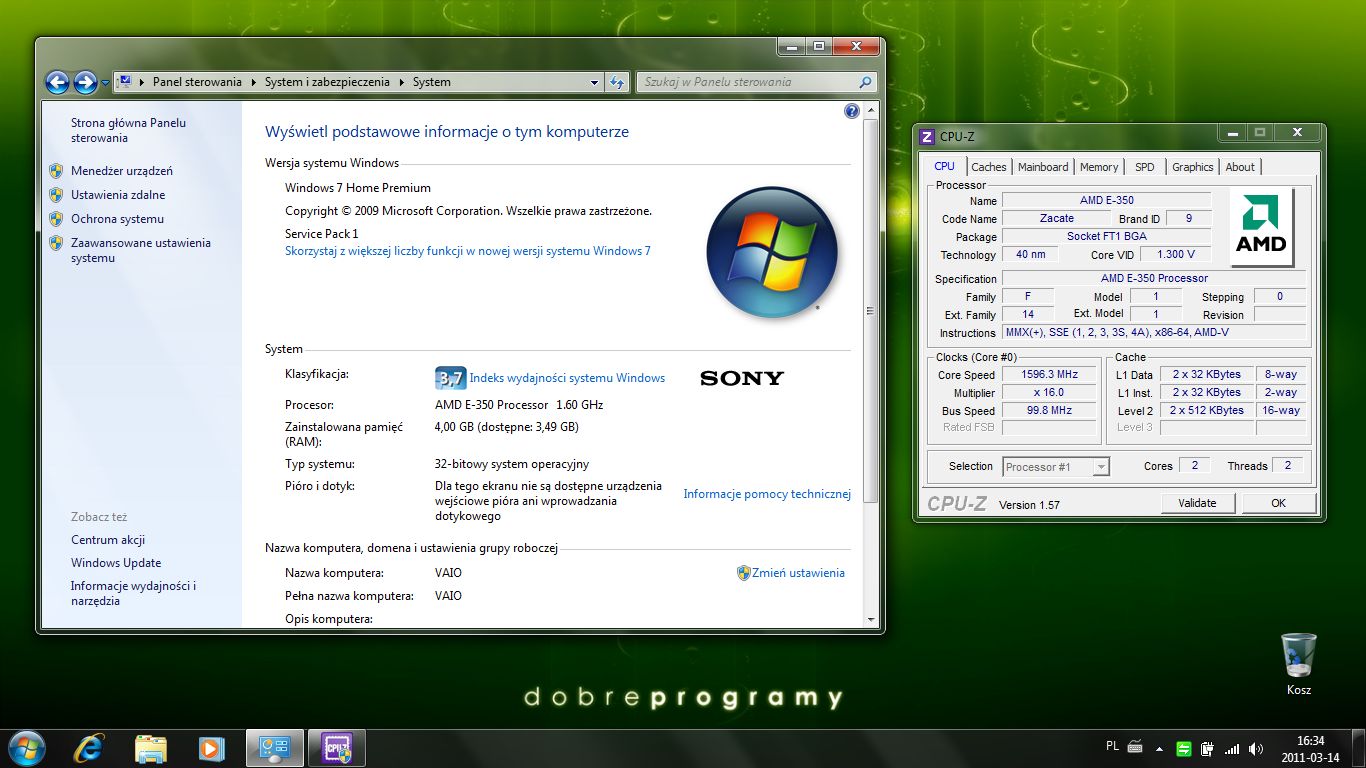
Task: Click the System window's vertical scrollbar down arrow
Action: [870, 620]
